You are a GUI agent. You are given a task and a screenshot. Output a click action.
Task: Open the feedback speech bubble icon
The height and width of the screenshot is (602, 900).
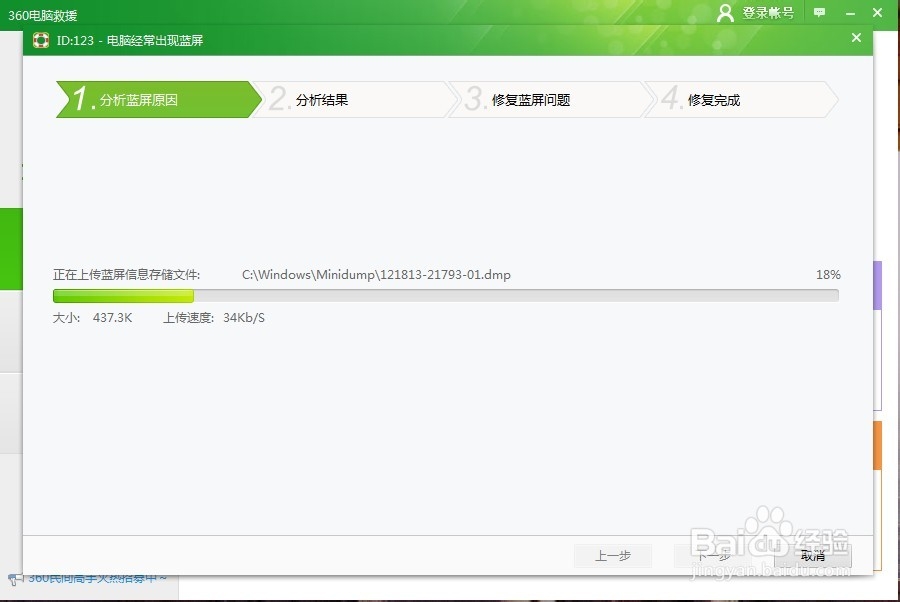[x=820, y=13]
